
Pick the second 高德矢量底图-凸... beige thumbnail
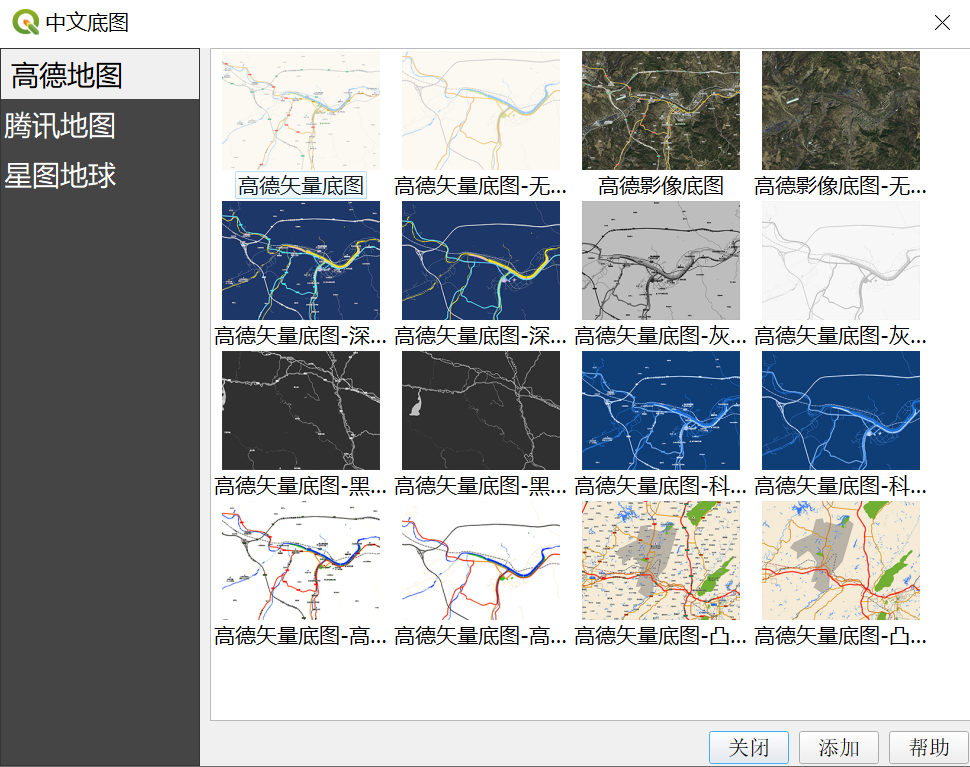[x=841, y=560]
